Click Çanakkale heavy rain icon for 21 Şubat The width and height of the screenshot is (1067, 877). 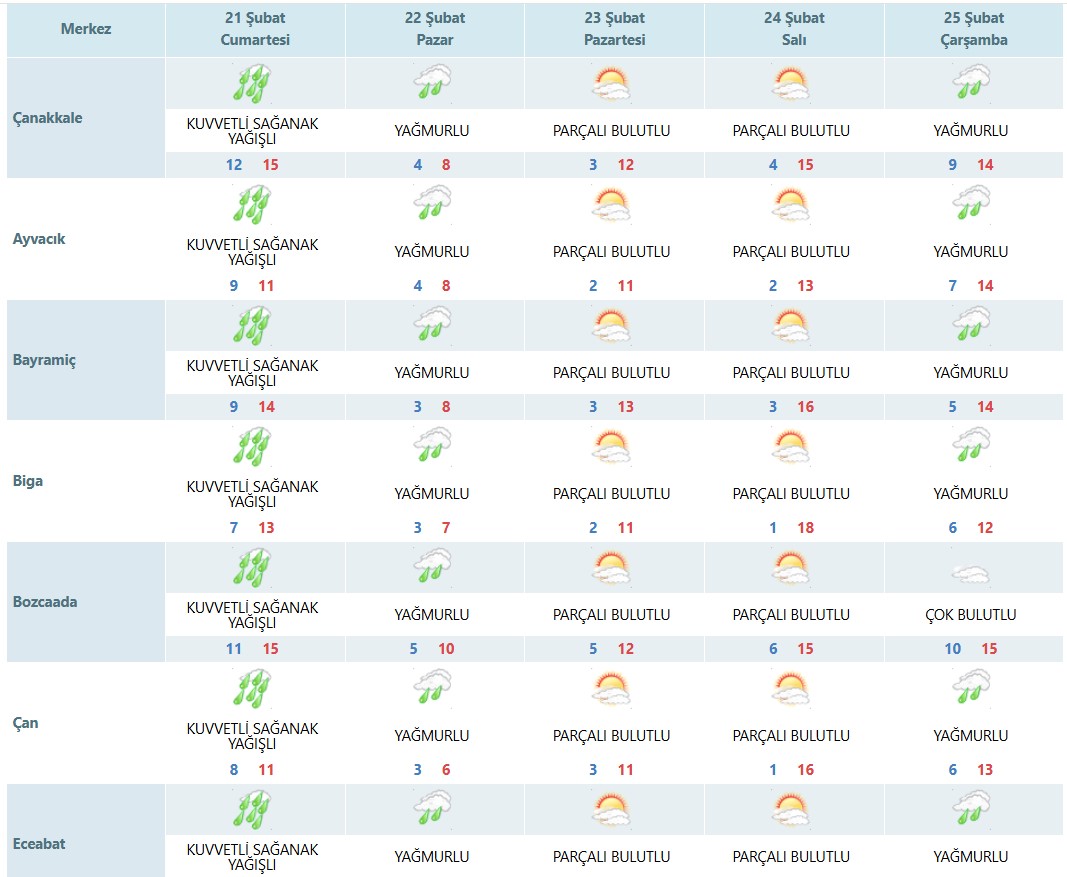[x=252, y=84]
